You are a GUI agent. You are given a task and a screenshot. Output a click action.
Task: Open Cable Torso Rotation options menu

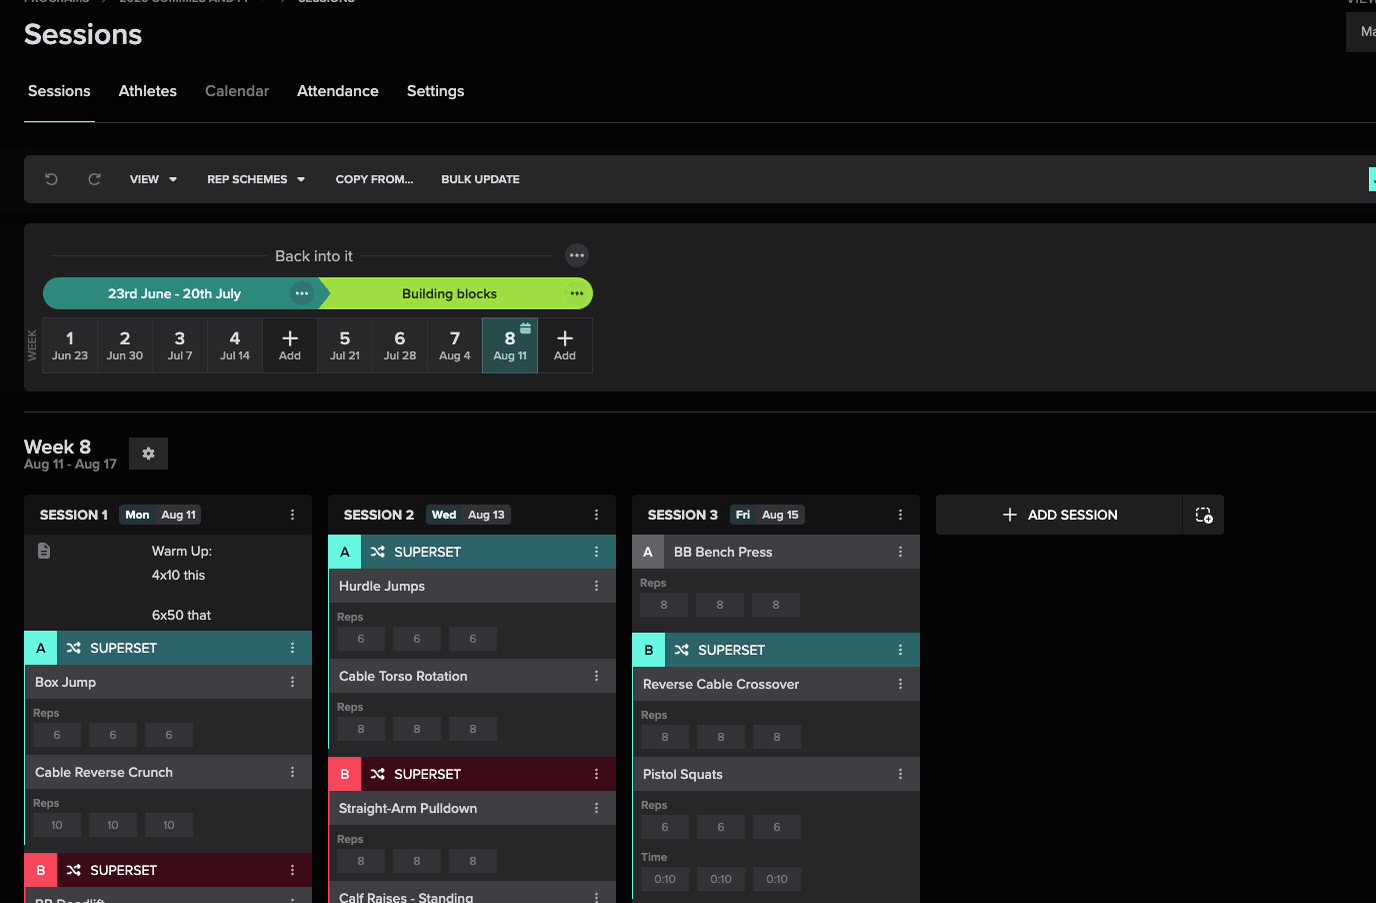point(596,676)
